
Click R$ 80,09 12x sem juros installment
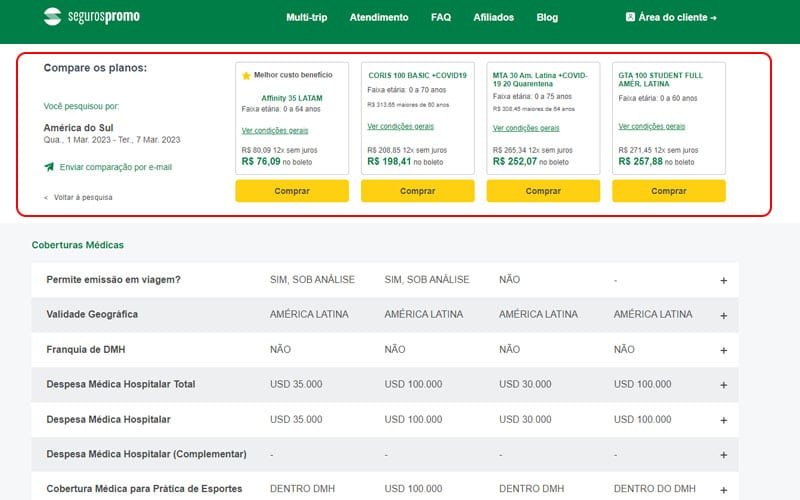tap(279, 150)
